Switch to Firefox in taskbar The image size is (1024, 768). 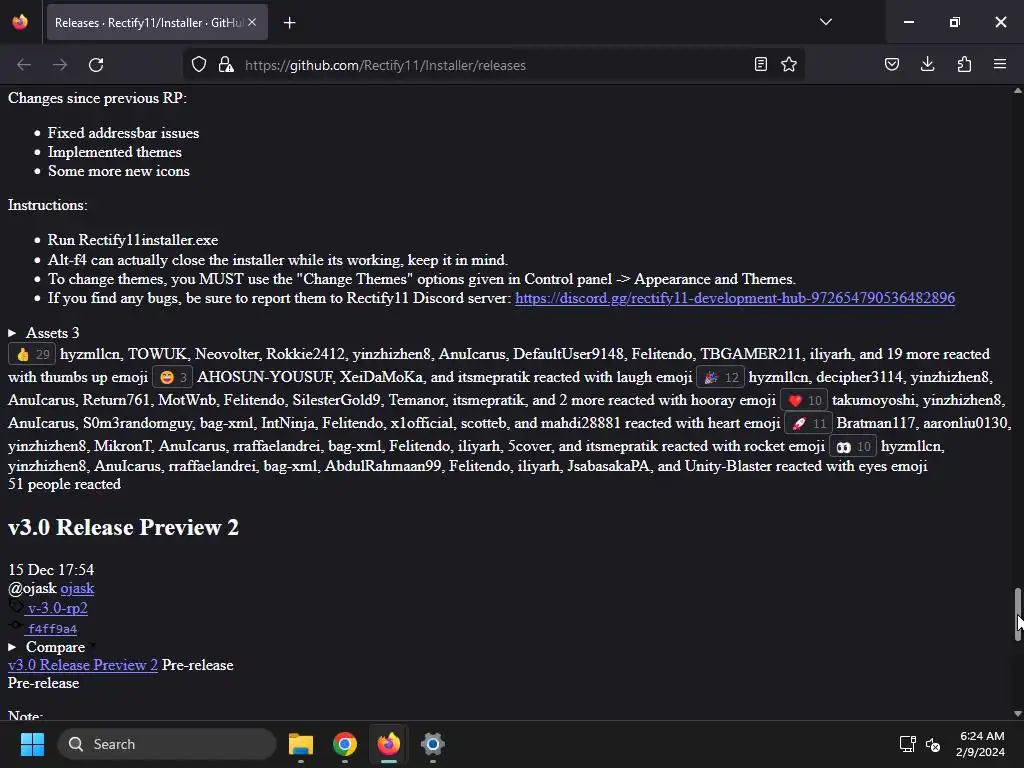tap(389, 744)
